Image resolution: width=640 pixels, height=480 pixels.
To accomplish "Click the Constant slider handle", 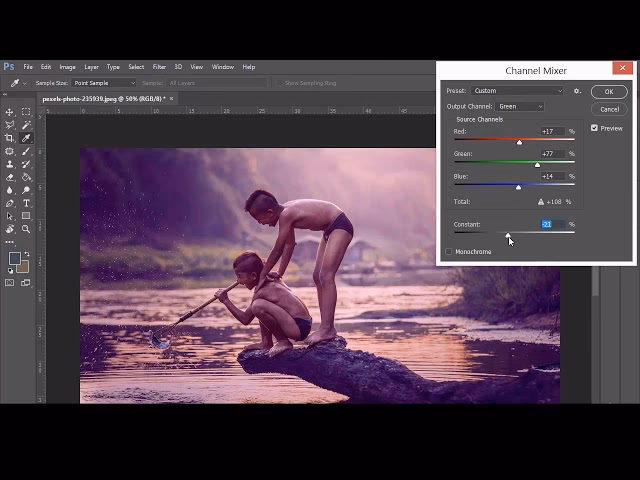I will coord(508,236).
